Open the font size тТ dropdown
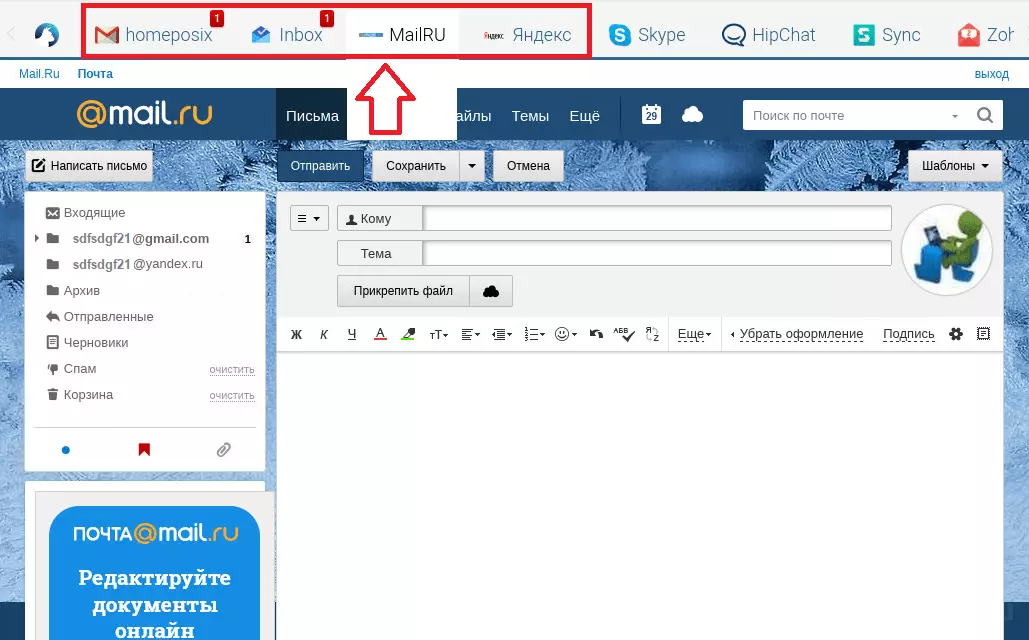The height and width of the screenshot is (640, 1029). [x=438, y=335]
